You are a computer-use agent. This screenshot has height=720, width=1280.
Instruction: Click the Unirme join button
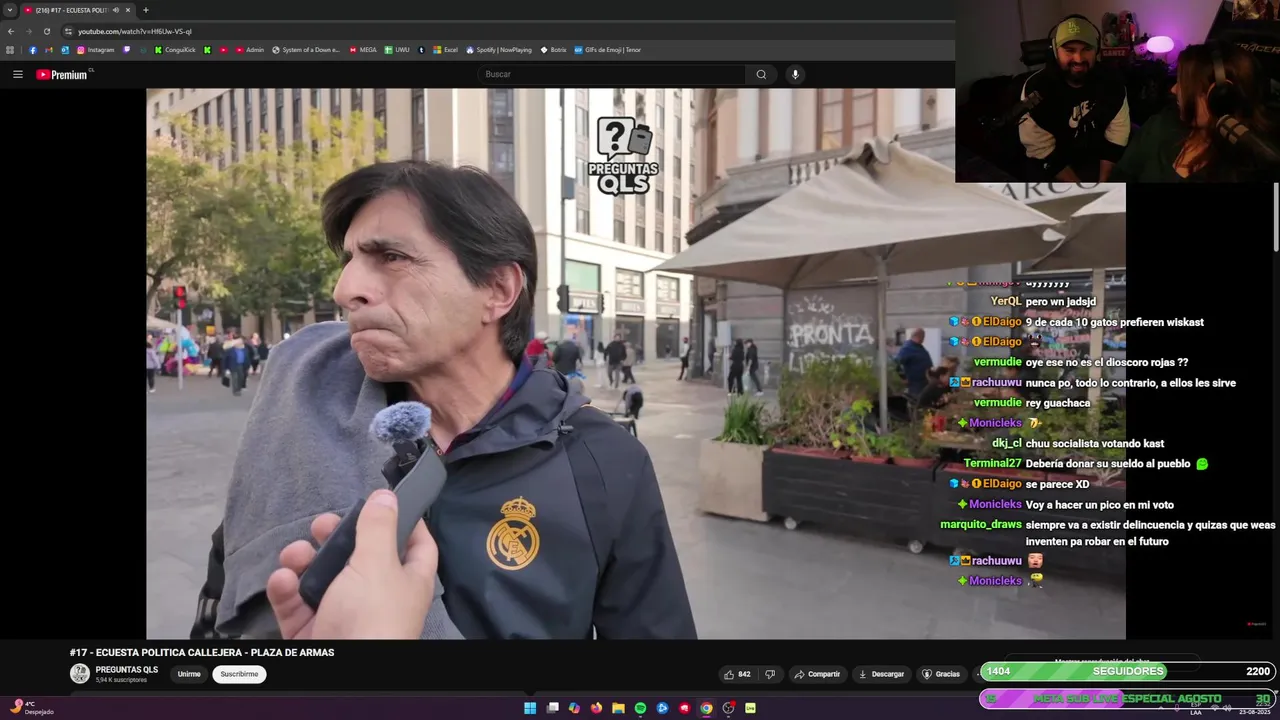click(x=189, y=674)
